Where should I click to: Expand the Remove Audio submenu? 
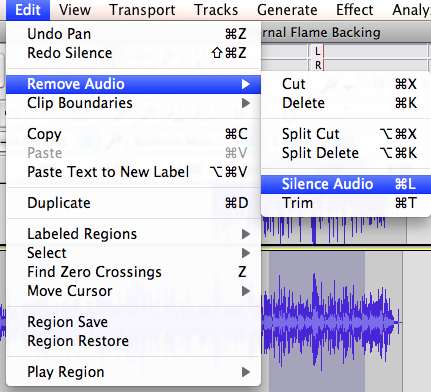click(133, 84)
